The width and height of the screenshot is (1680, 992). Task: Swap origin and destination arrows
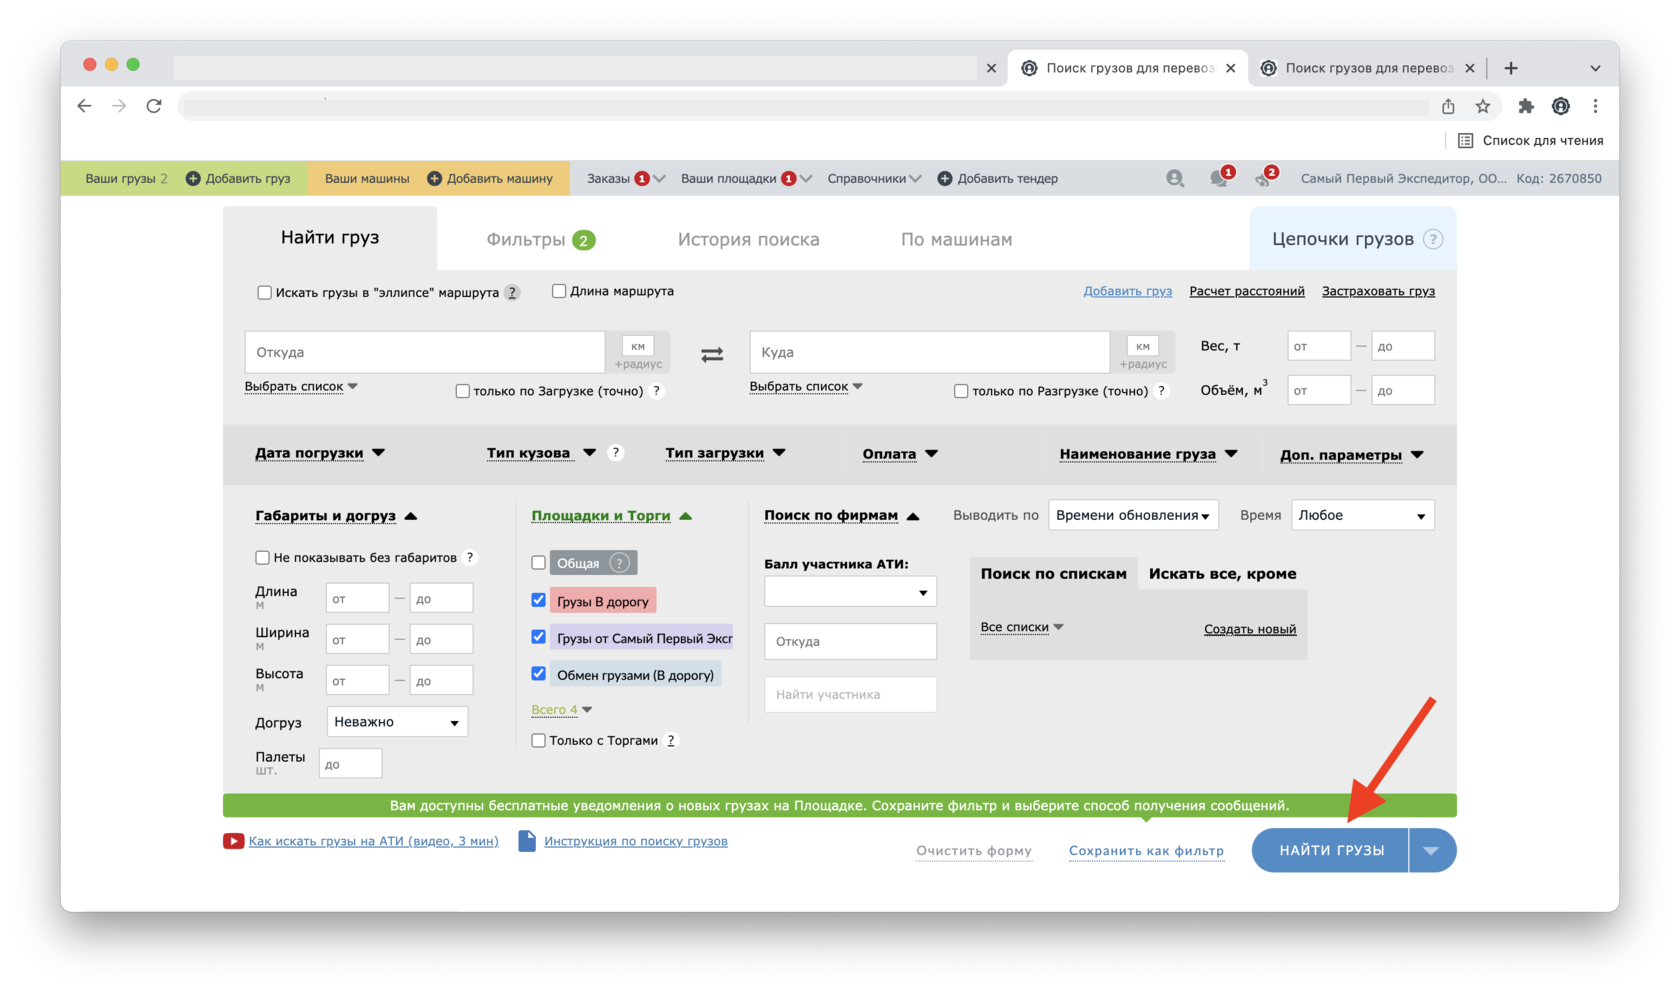pyautogui.click(x=712, y=355)
